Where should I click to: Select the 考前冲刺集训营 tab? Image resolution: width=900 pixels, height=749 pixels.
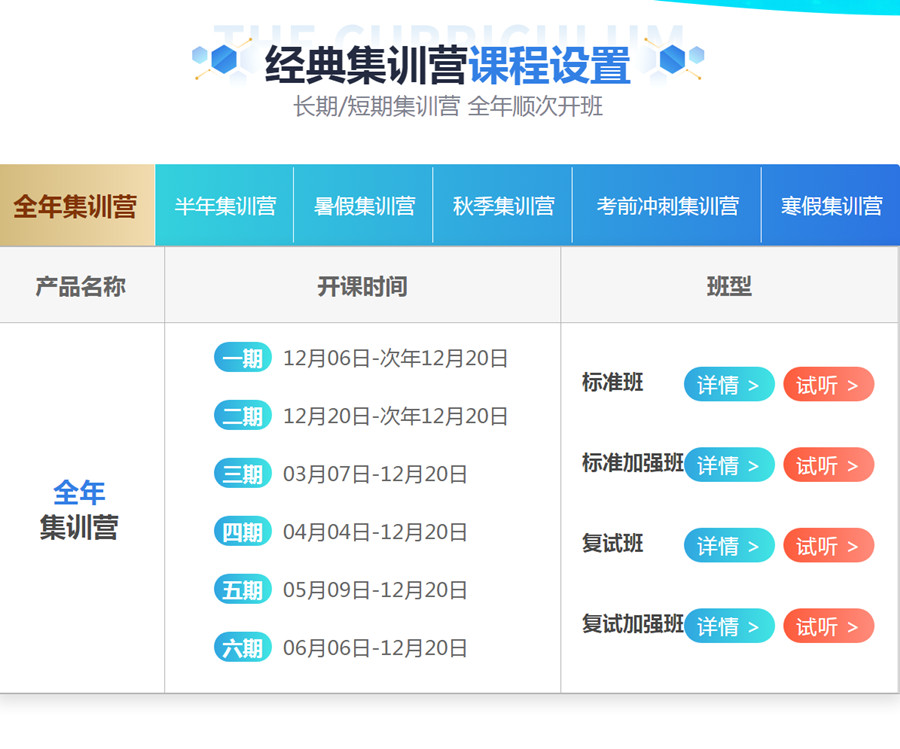(x=667, y=206)
